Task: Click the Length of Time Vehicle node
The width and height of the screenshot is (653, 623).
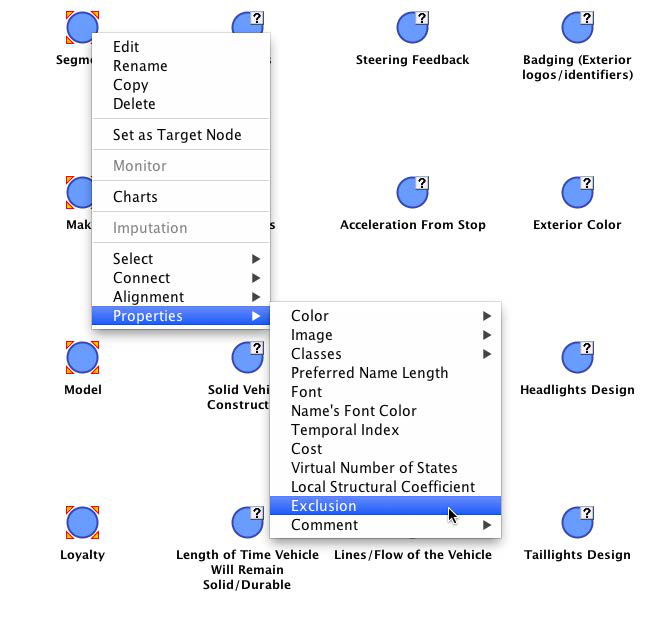Action: 247,523
